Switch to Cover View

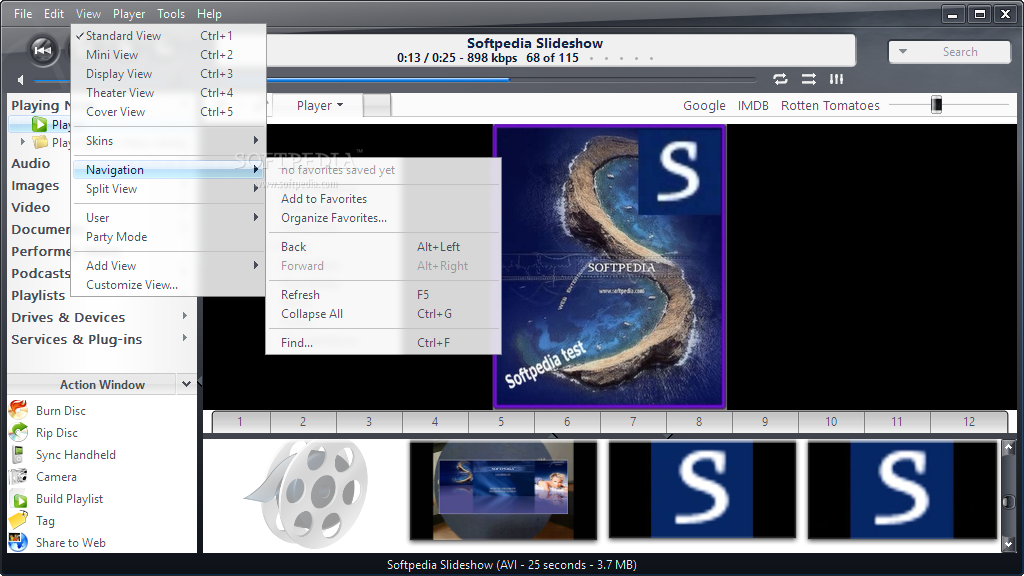[x=168, y=112]
